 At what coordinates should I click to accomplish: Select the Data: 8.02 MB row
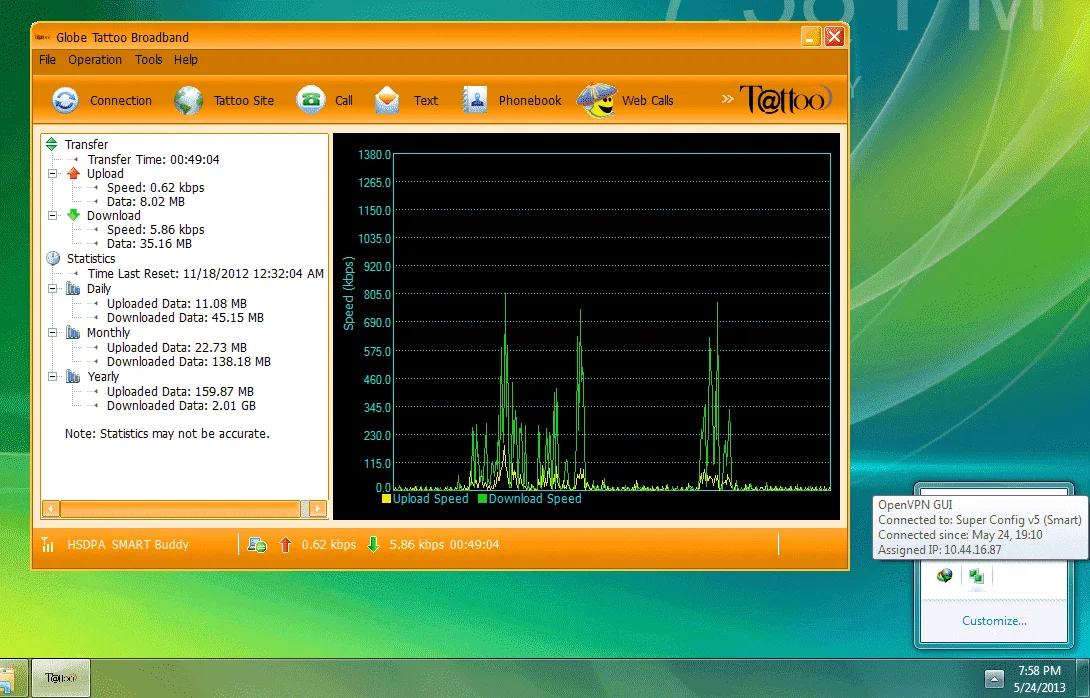145,202
